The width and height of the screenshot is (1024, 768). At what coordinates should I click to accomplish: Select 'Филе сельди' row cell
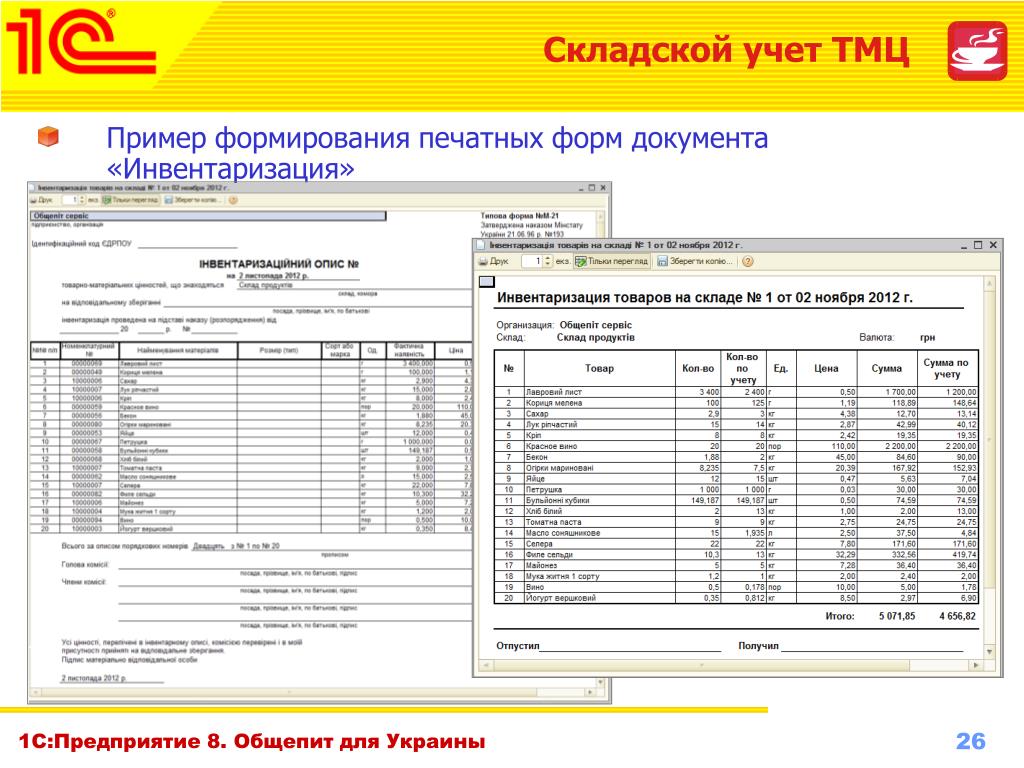point(600,554)
